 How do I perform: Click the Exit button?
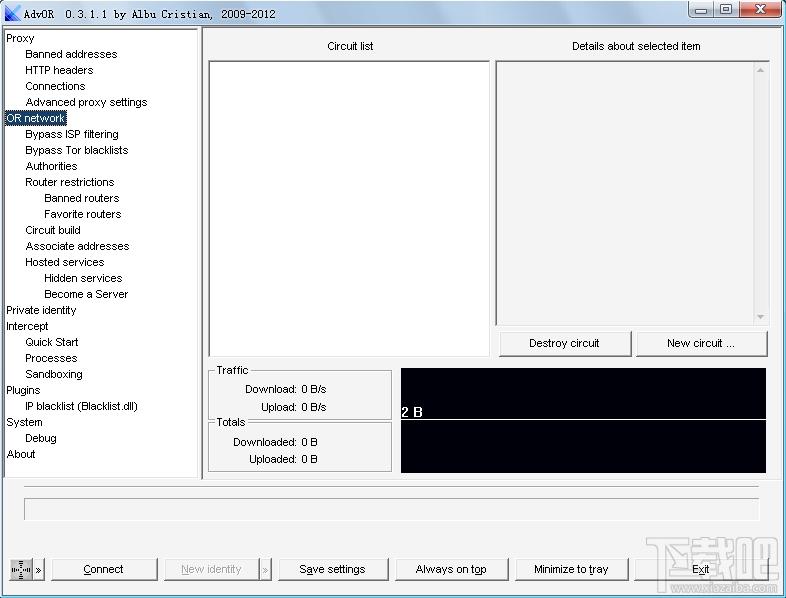click(x=700, y=569)
